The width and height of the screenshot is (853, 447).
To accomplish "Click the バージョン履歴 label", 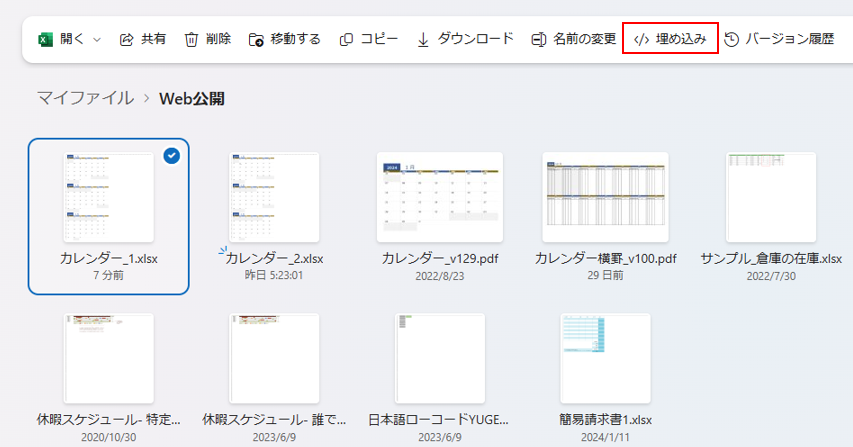I will [789, 39].
